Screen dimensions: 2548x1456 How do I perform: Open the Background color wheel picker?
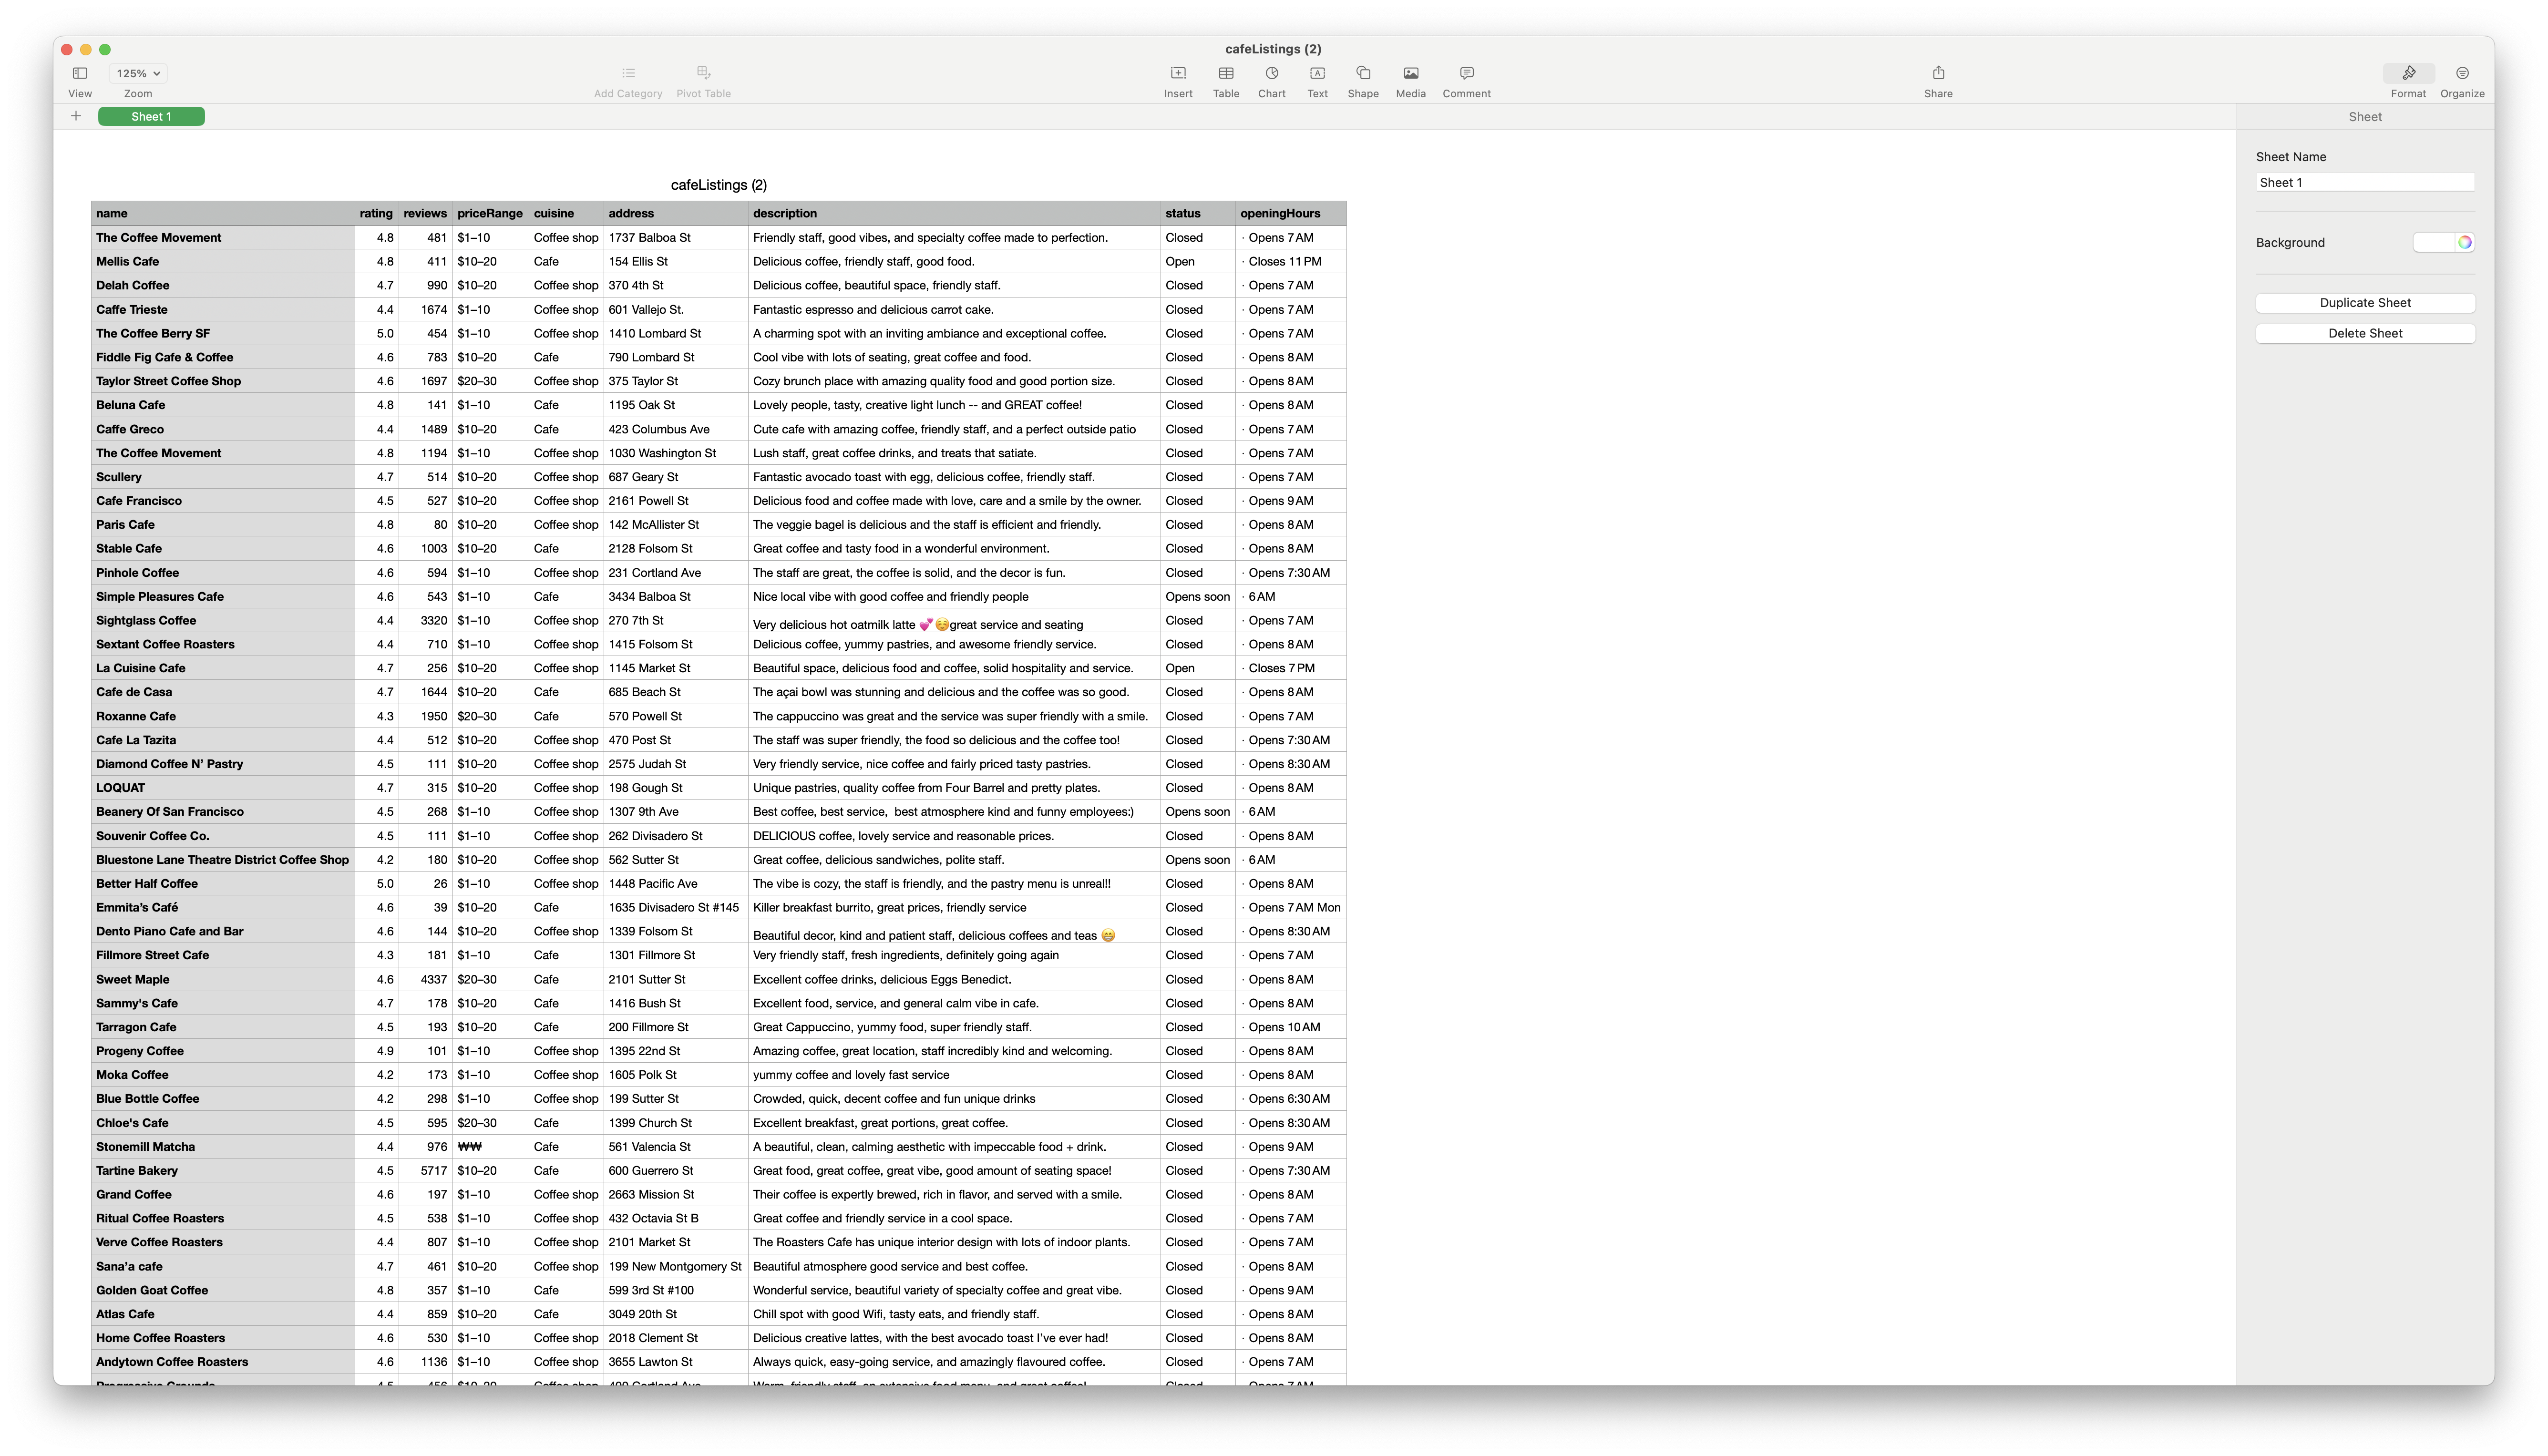2464,242
